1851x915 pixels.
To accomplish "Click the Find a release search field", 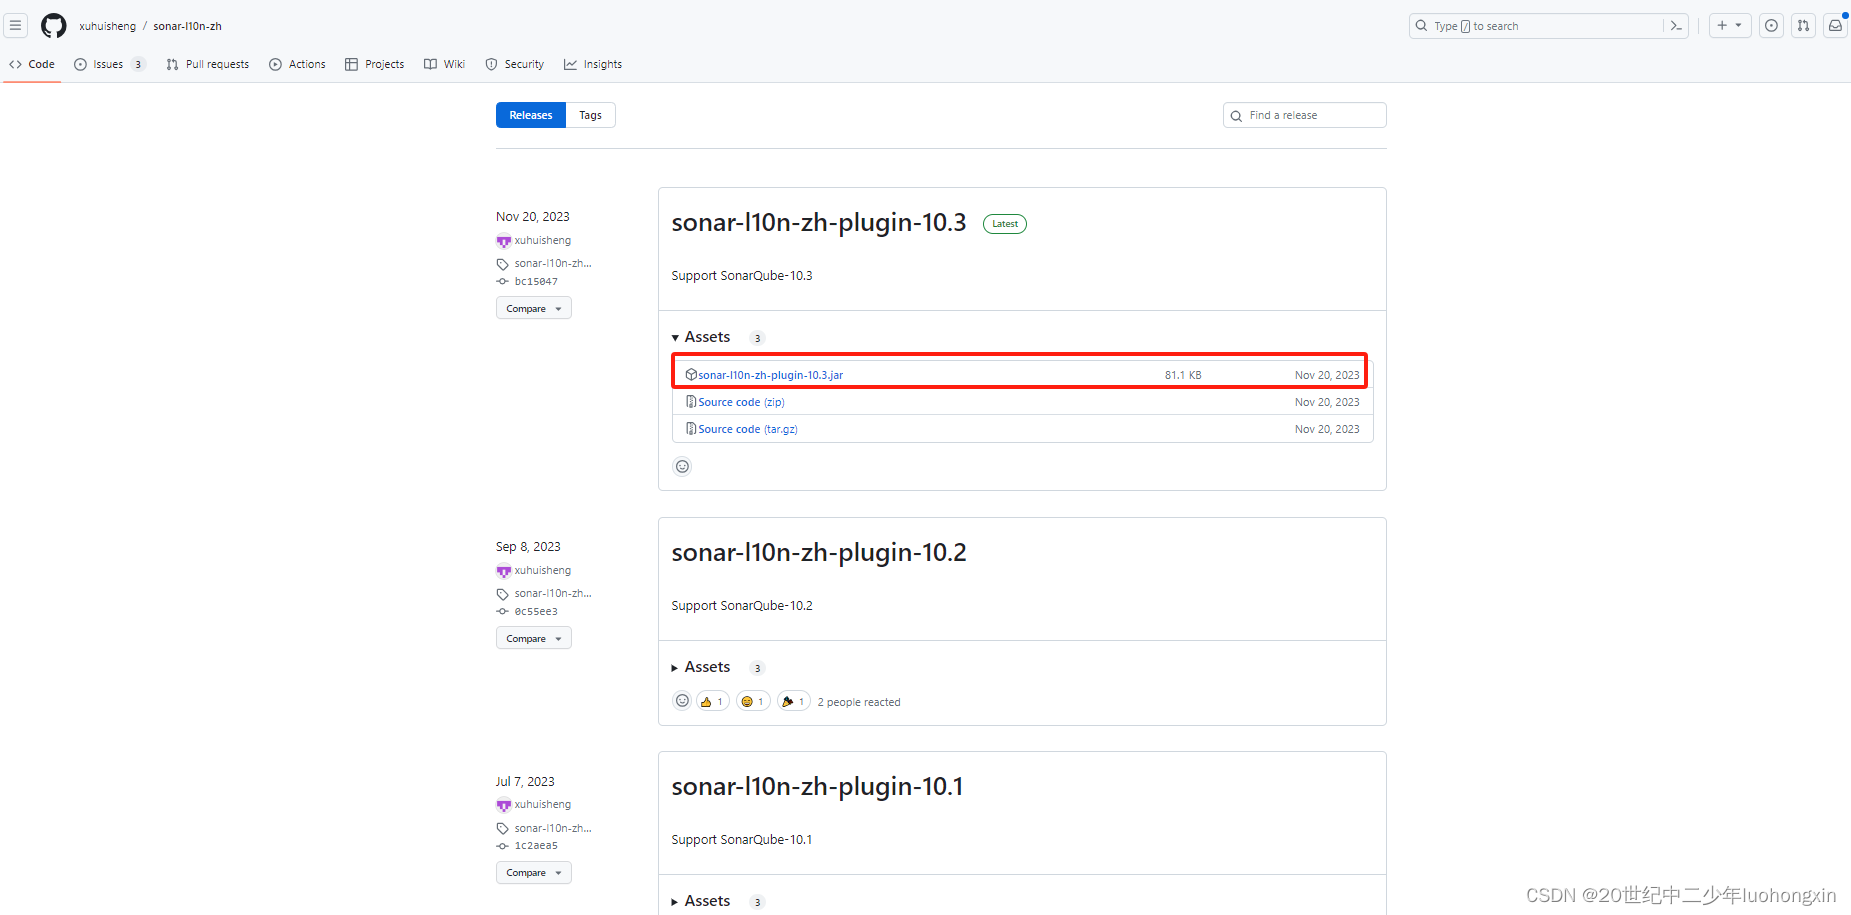I will tap(1304, 114).
